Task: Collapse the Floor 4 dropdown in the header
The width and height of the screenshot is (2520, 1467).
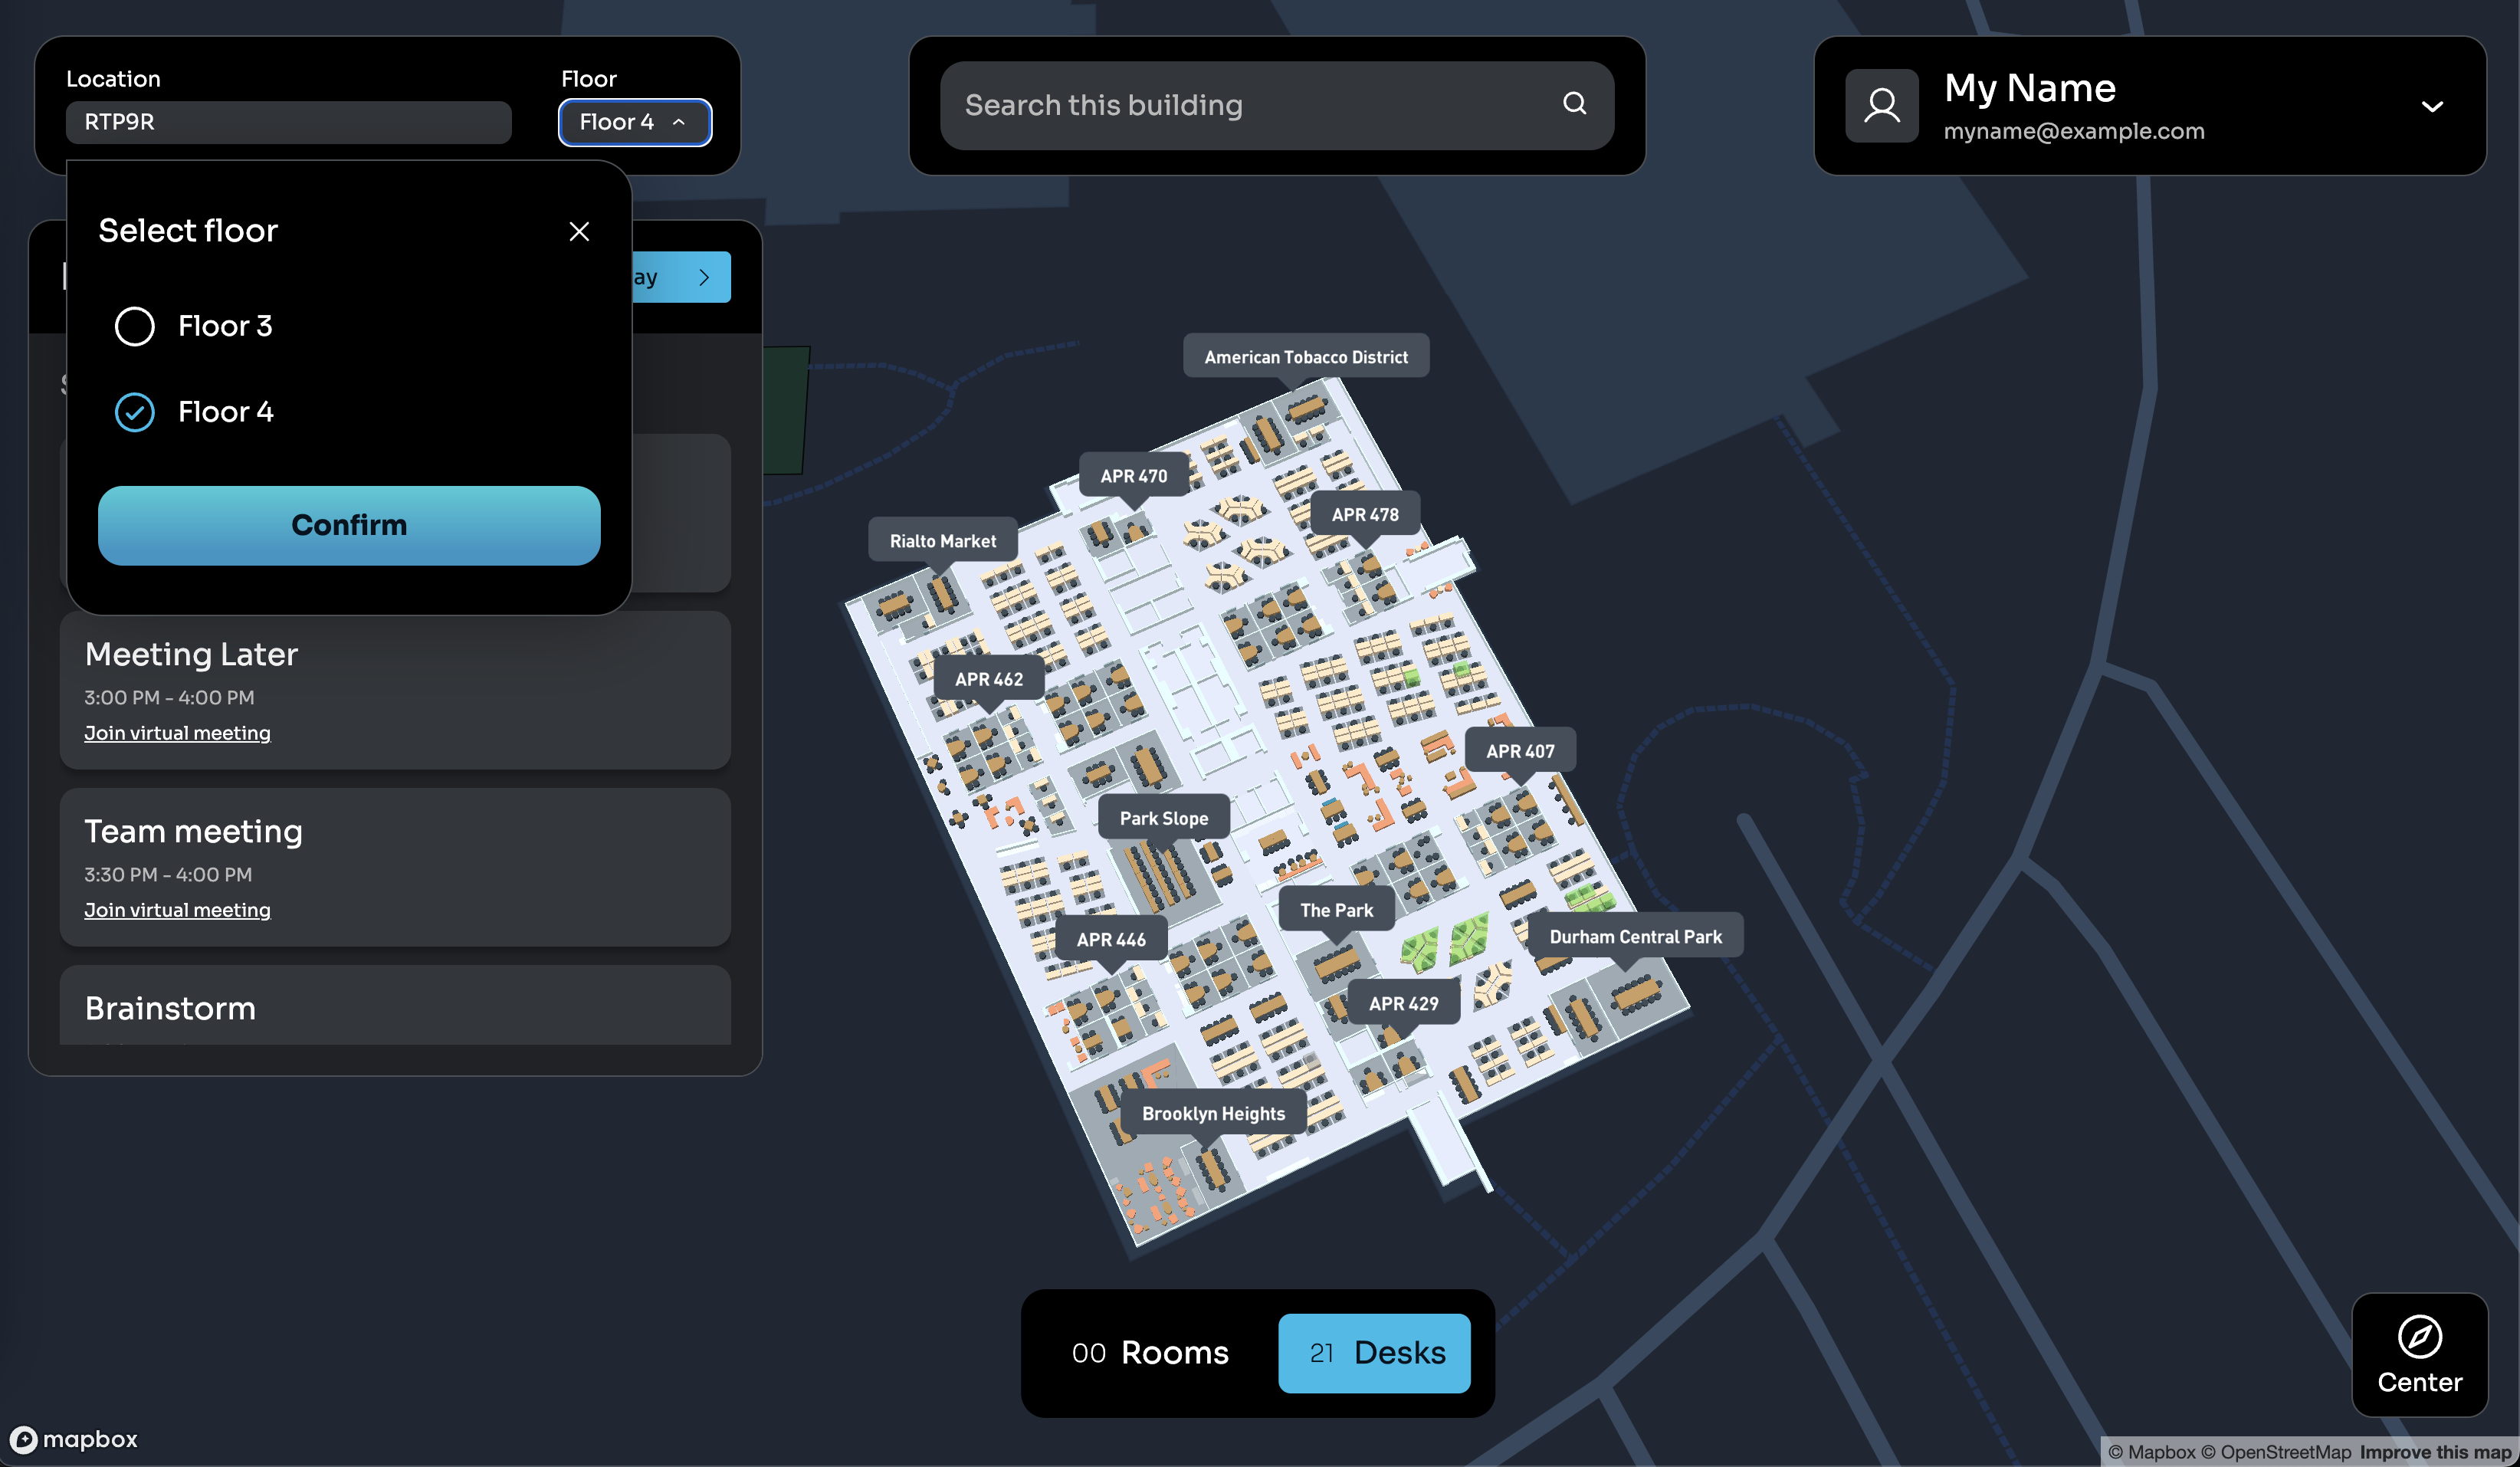Action: 634,122
